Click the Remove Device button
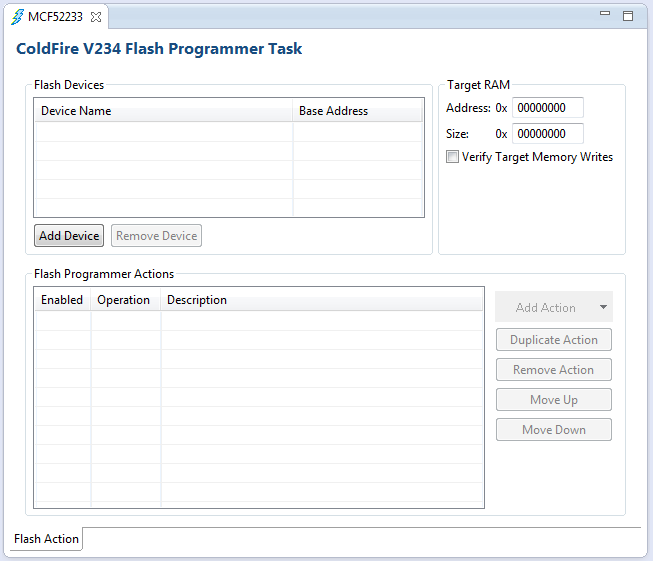Image resolution: width=653 pixels, height=561 pixels. 157,236
